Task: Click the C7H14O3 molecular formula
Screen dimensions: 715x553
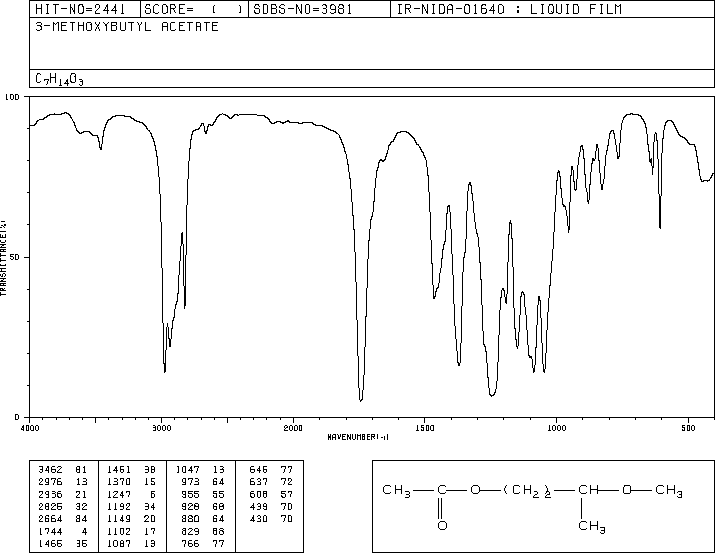Action: point(59,79)
